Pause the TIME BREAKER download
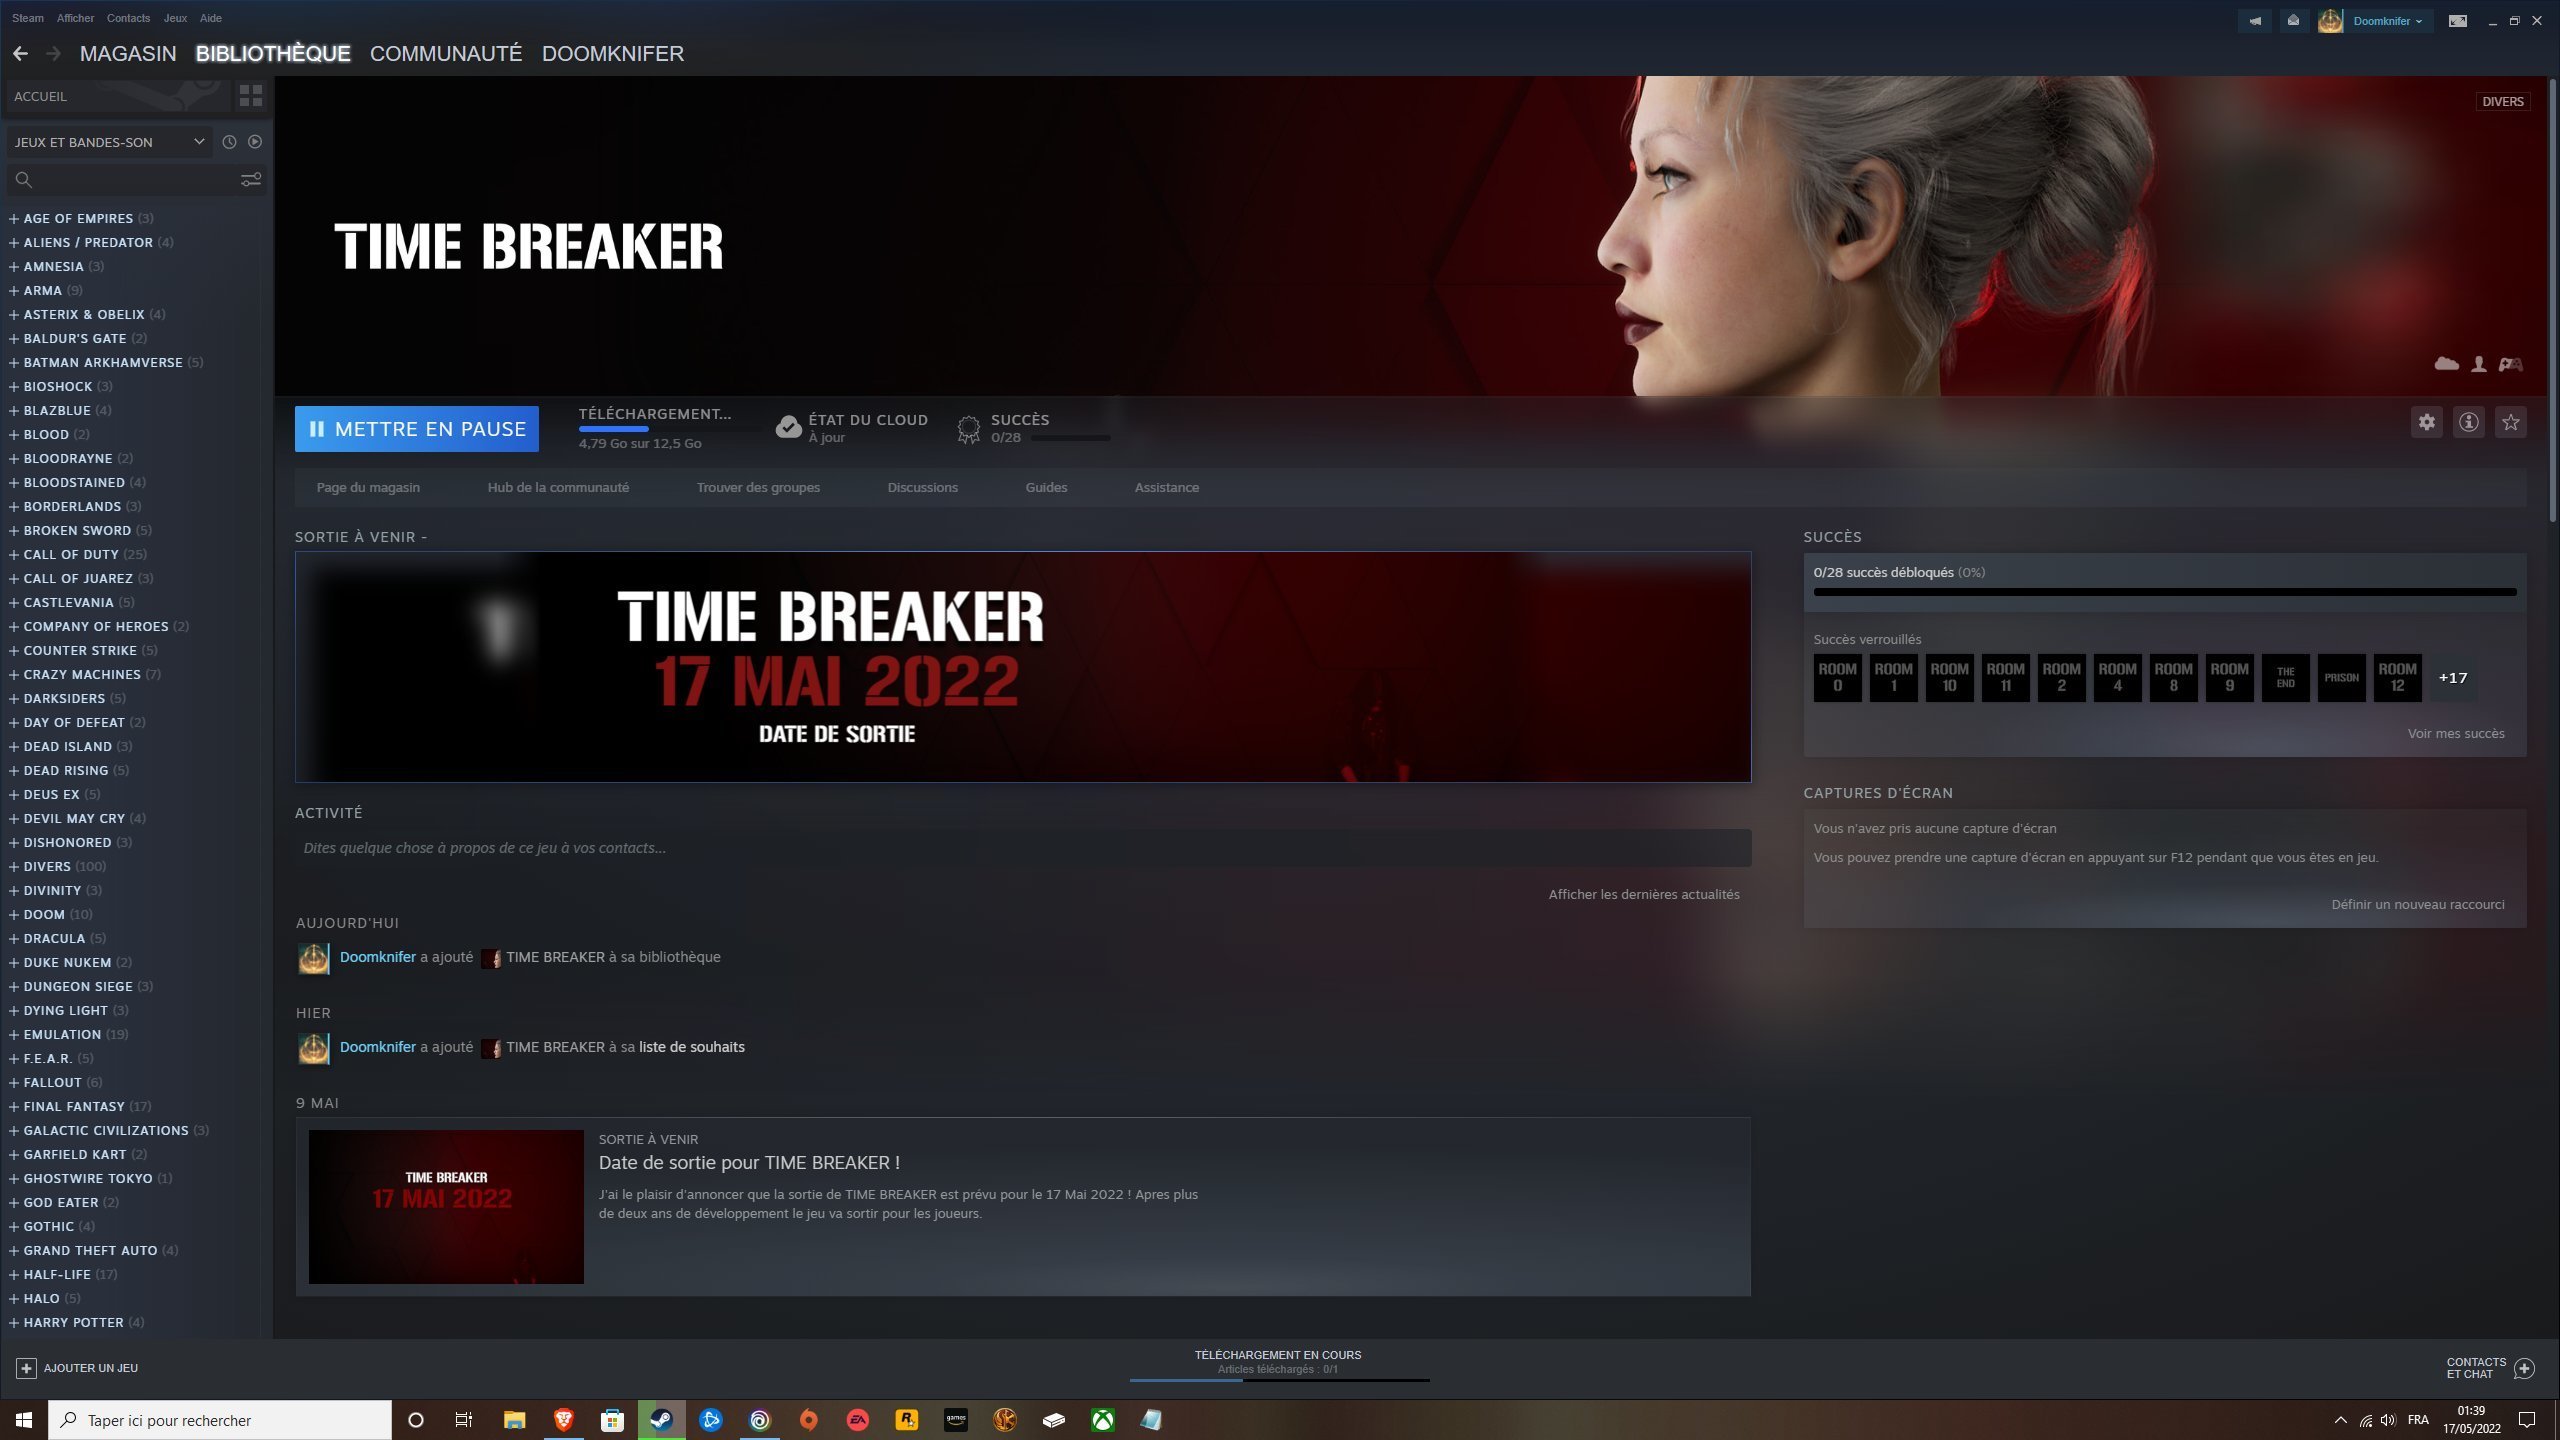Screen dimensions: 2560x1440 tap(416, 429)
